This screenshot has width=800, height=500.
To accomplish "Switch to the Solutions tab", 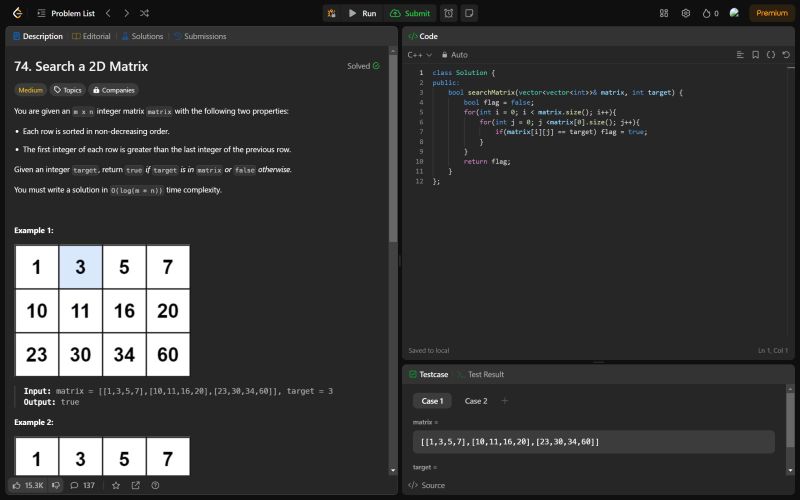I will 142,36.
